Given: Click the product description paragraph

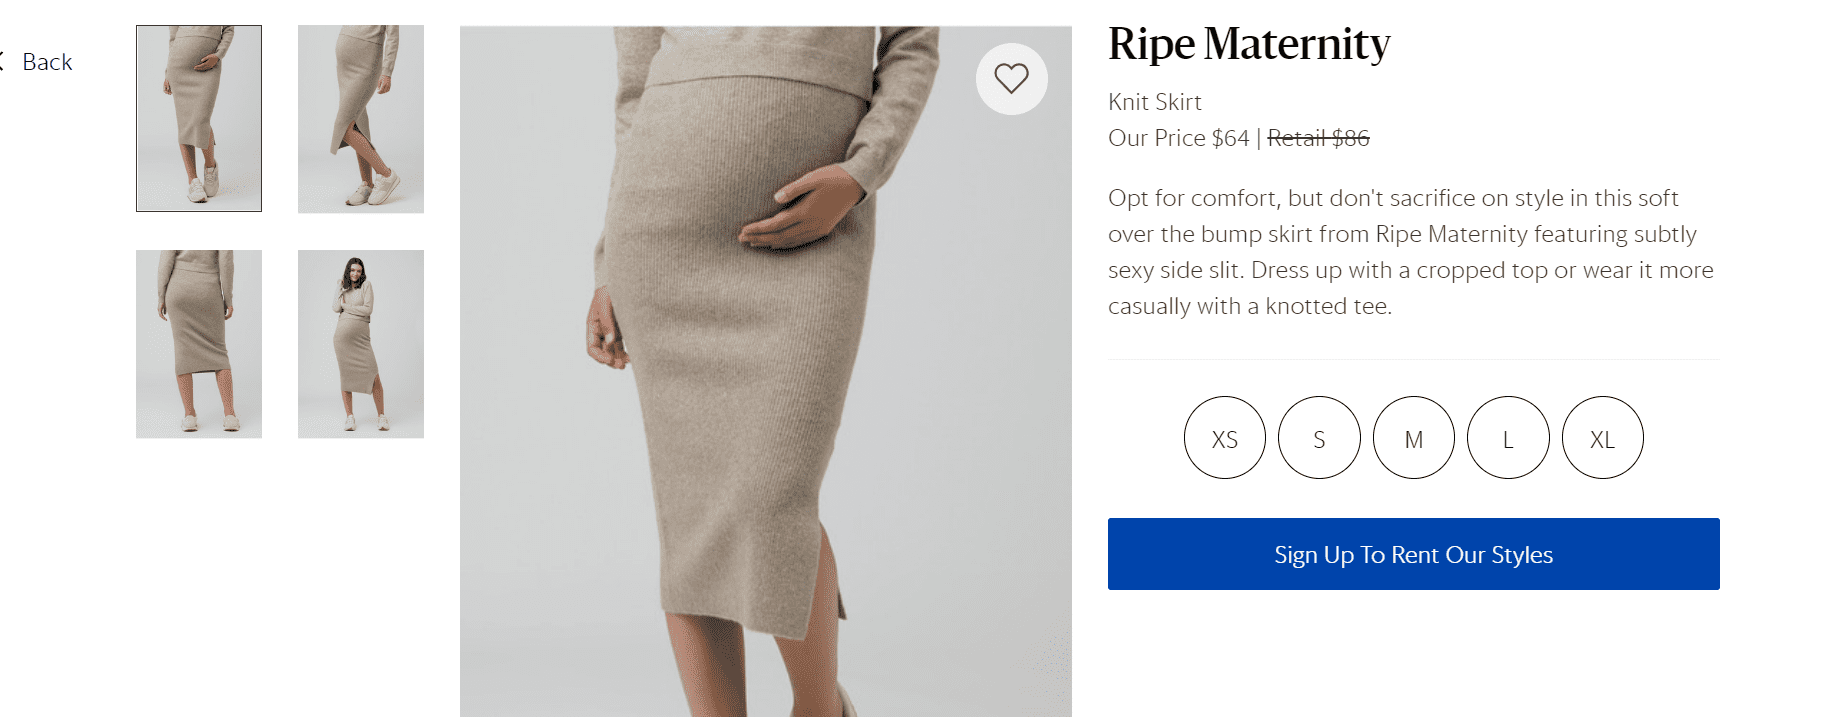Looking at the screenshot, I should (x=1410, y=252).
